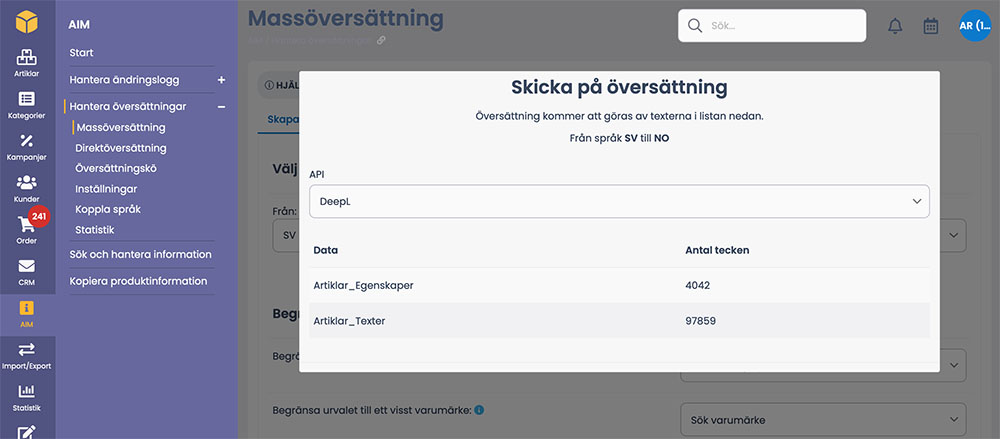Image resolution: width=1000 pixels, height=439 pixels.
Task: Select Direktöversättning in the menu
Action: [121, 148]
